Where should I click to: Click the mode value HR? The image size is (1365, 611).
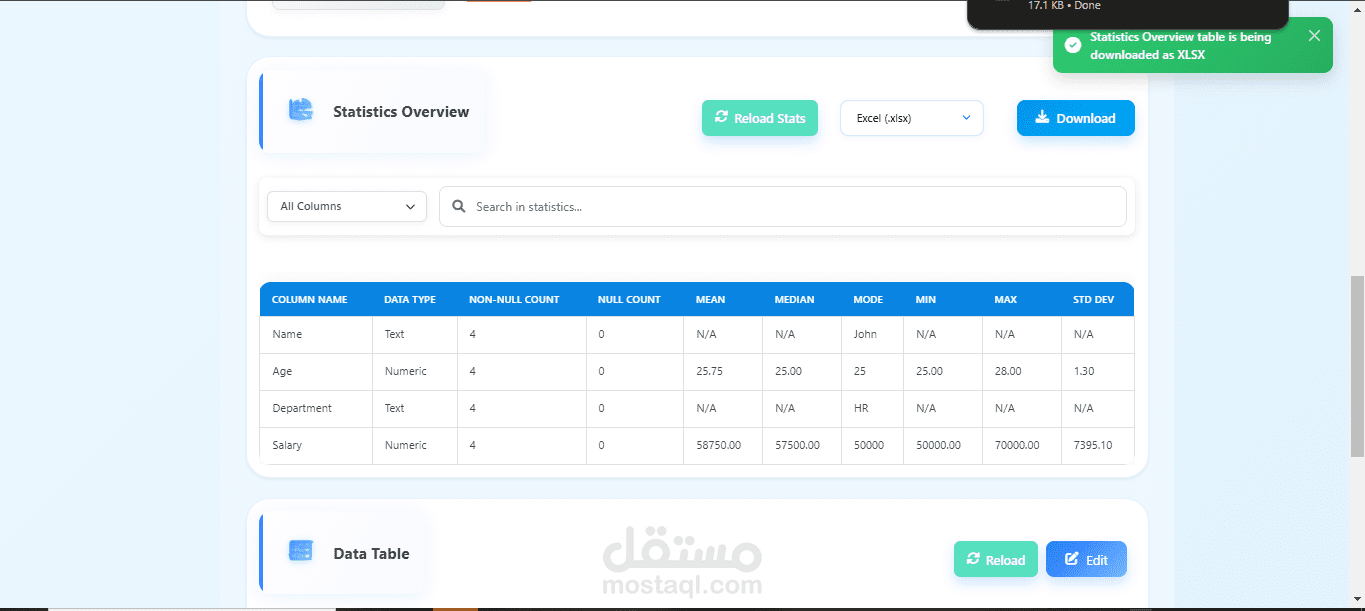[861, 408]
